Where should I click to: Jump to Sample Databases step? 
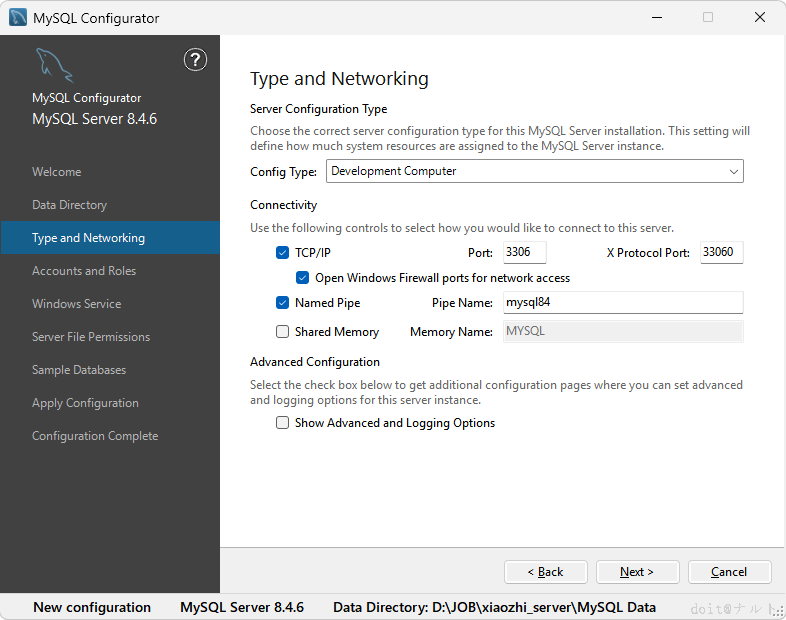[x=79, y=370]
